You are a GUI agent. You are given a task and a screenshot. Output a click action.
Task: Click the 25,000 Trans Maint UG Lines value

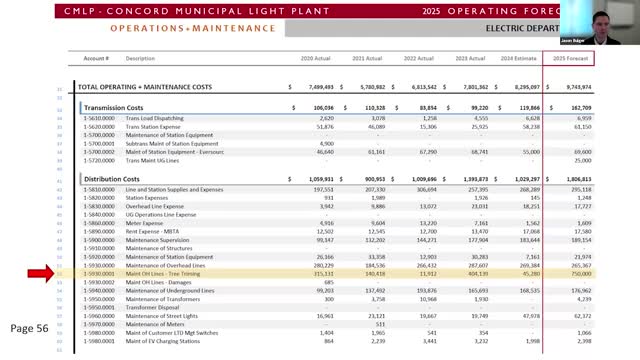[x=583, y=160]
